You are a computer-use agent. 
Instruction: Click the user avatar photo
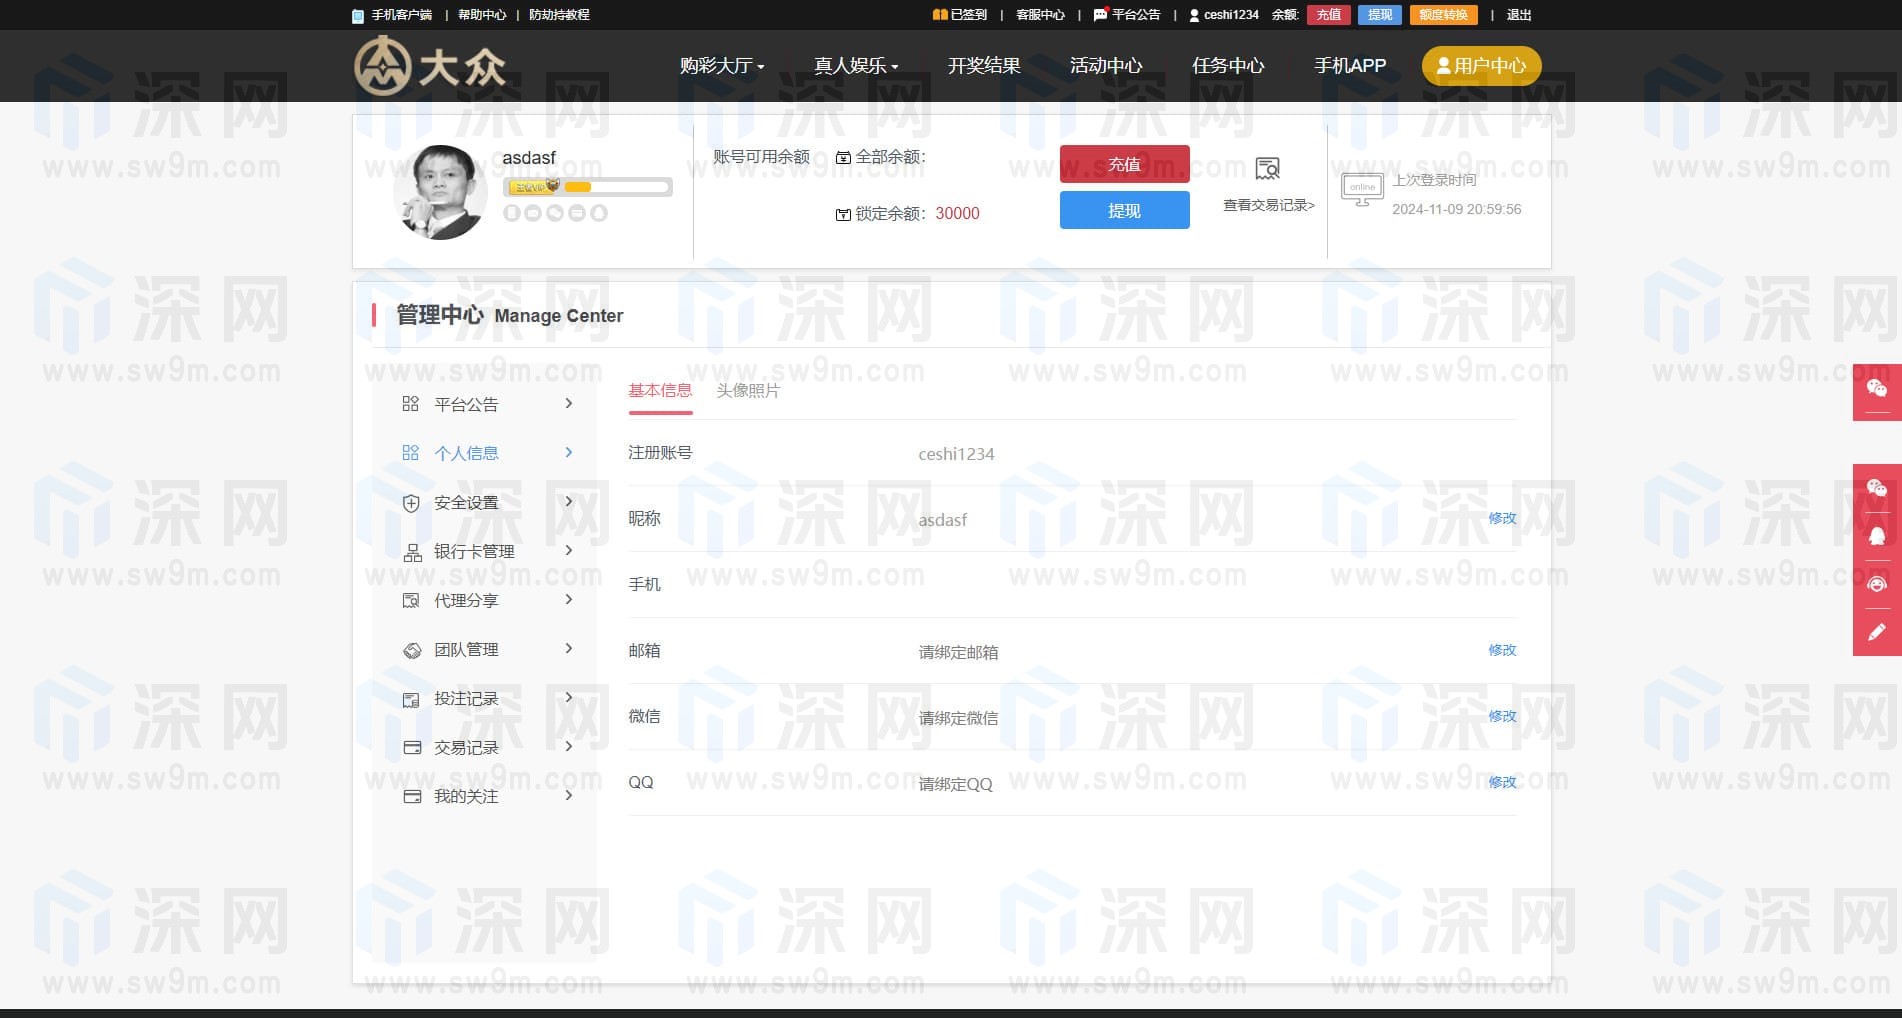click(441, 191)
